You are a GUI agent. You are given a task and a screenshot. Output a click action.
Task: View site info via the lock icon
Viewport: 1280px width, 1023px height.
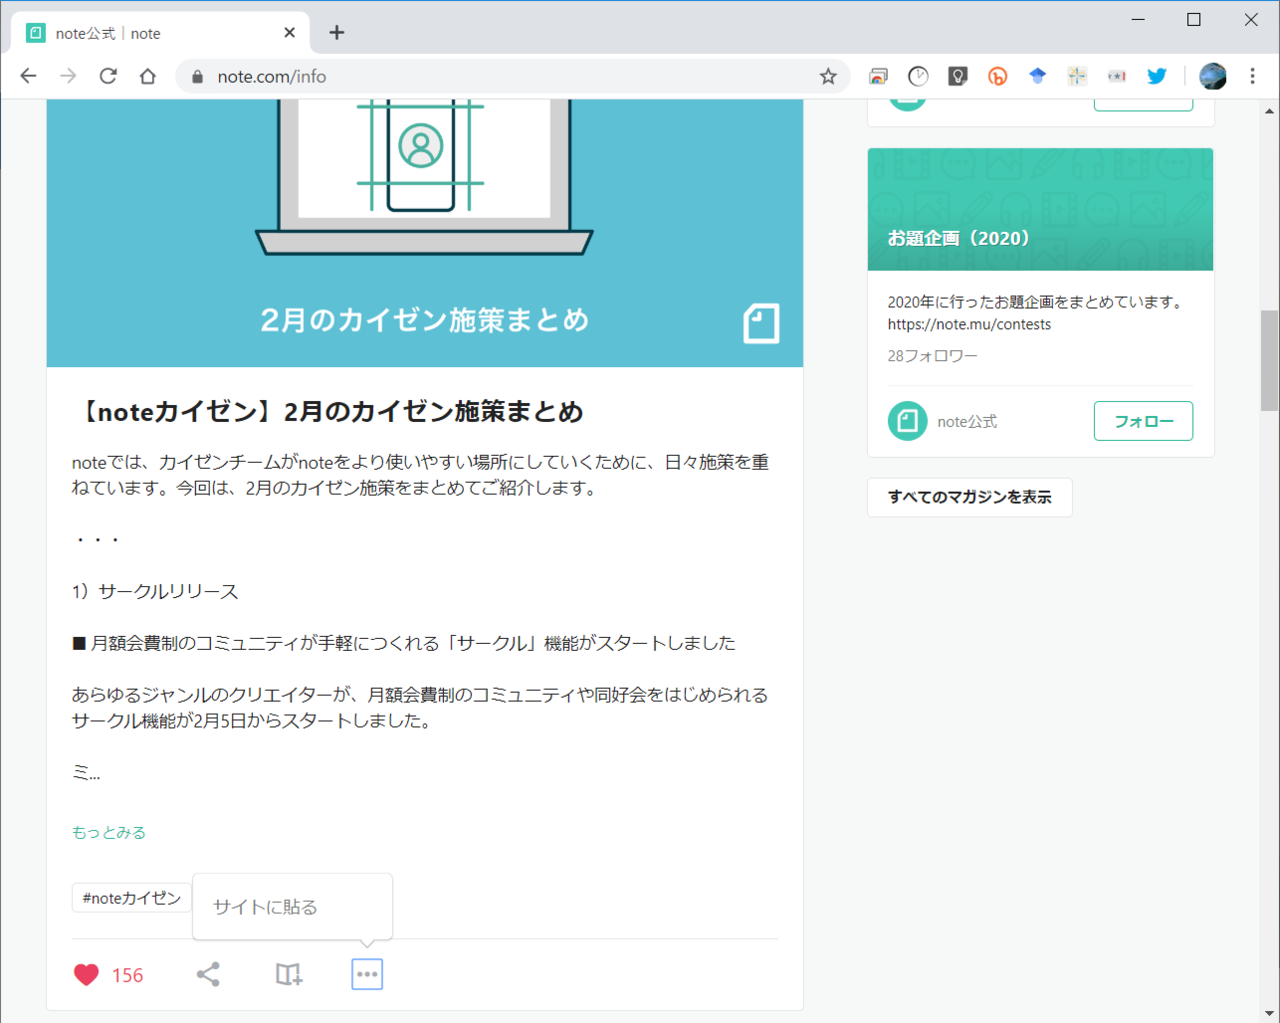(197, 77)
